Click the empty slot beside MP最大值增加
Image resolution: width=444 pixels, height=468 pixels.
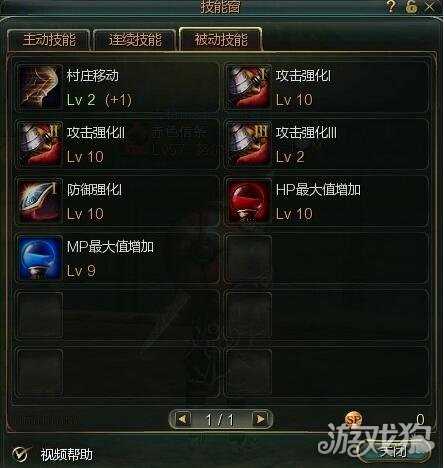point(326,258)
